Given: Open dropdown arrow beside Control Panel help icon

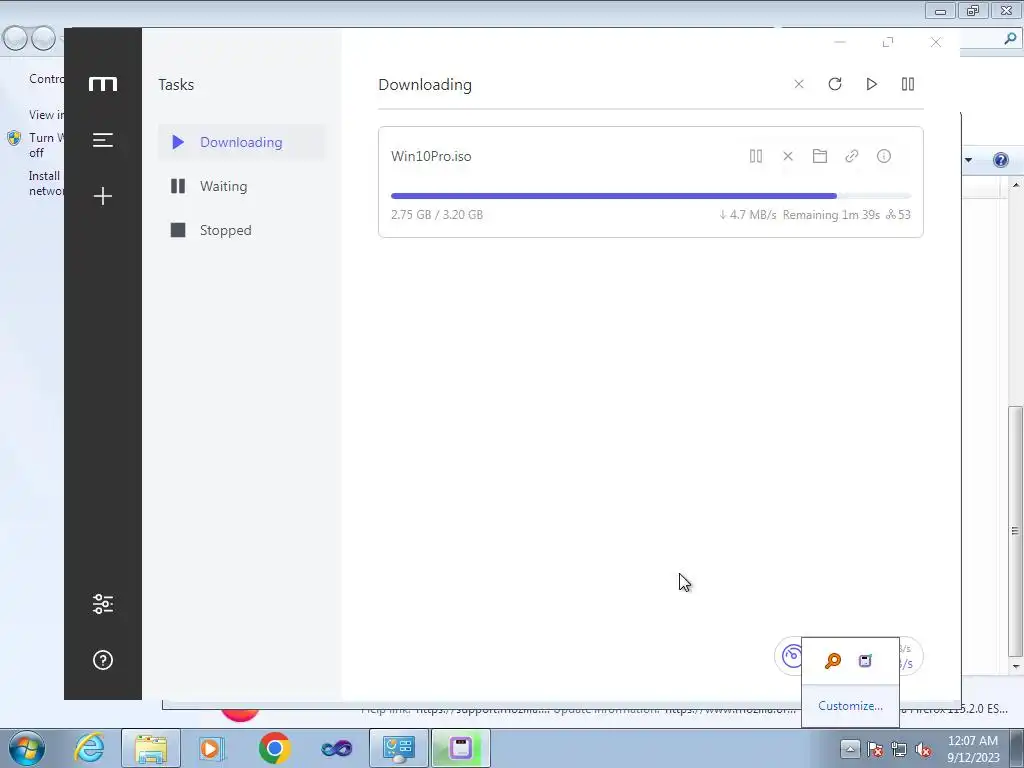Looking at the screenshot, I should [x=968, y=160].
